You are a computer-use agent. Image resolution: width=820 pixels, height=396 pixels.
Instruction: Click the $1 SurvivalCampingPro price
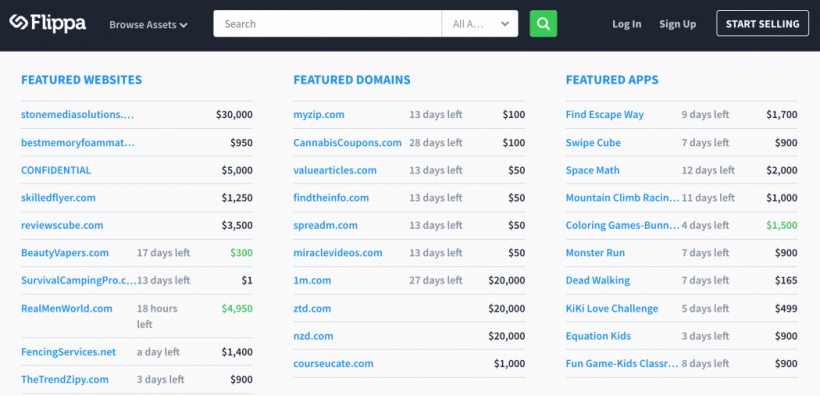247,280
